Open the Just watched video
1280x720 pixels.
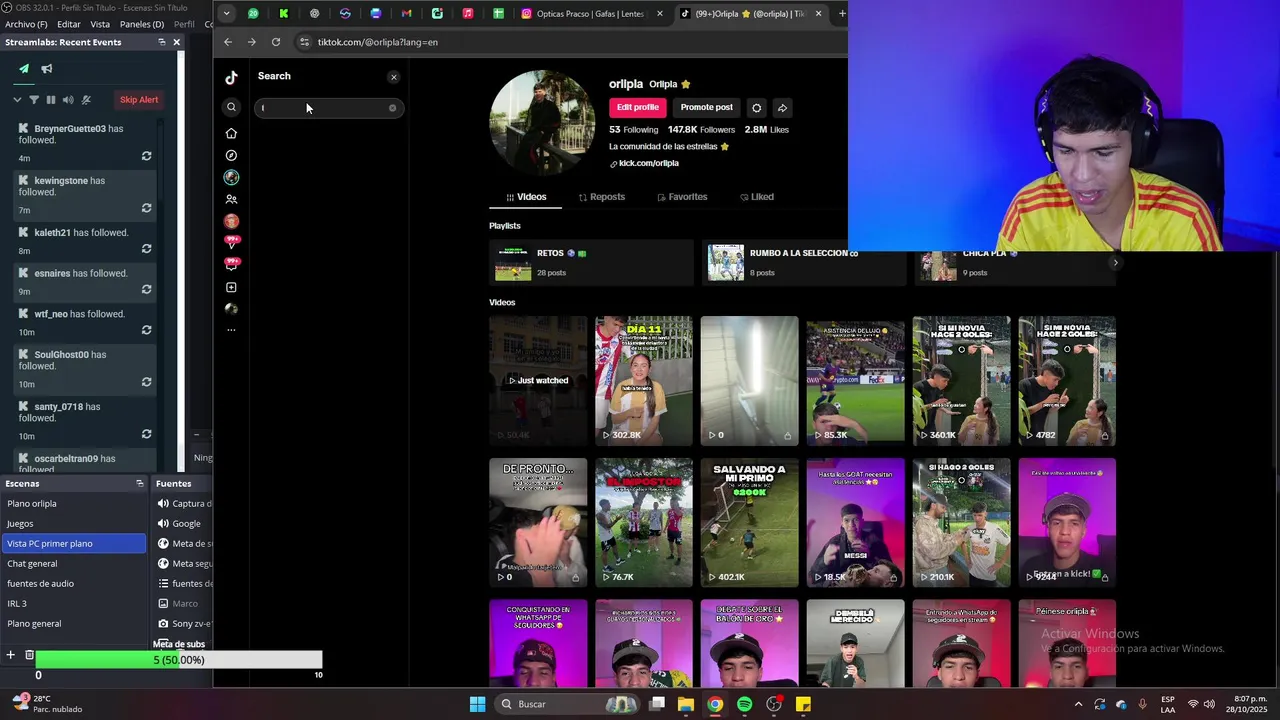coord(537,380)
